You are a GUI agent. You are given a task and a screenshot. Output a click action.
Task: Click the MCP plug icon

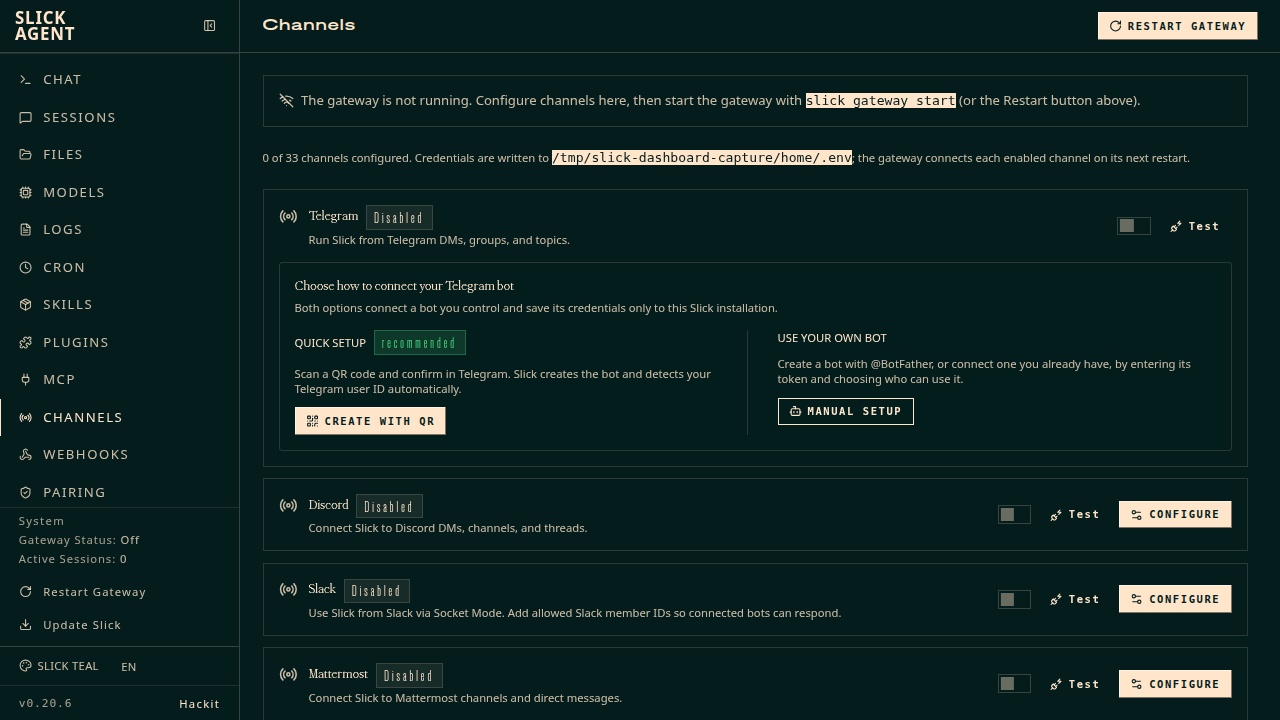(26, 380)
